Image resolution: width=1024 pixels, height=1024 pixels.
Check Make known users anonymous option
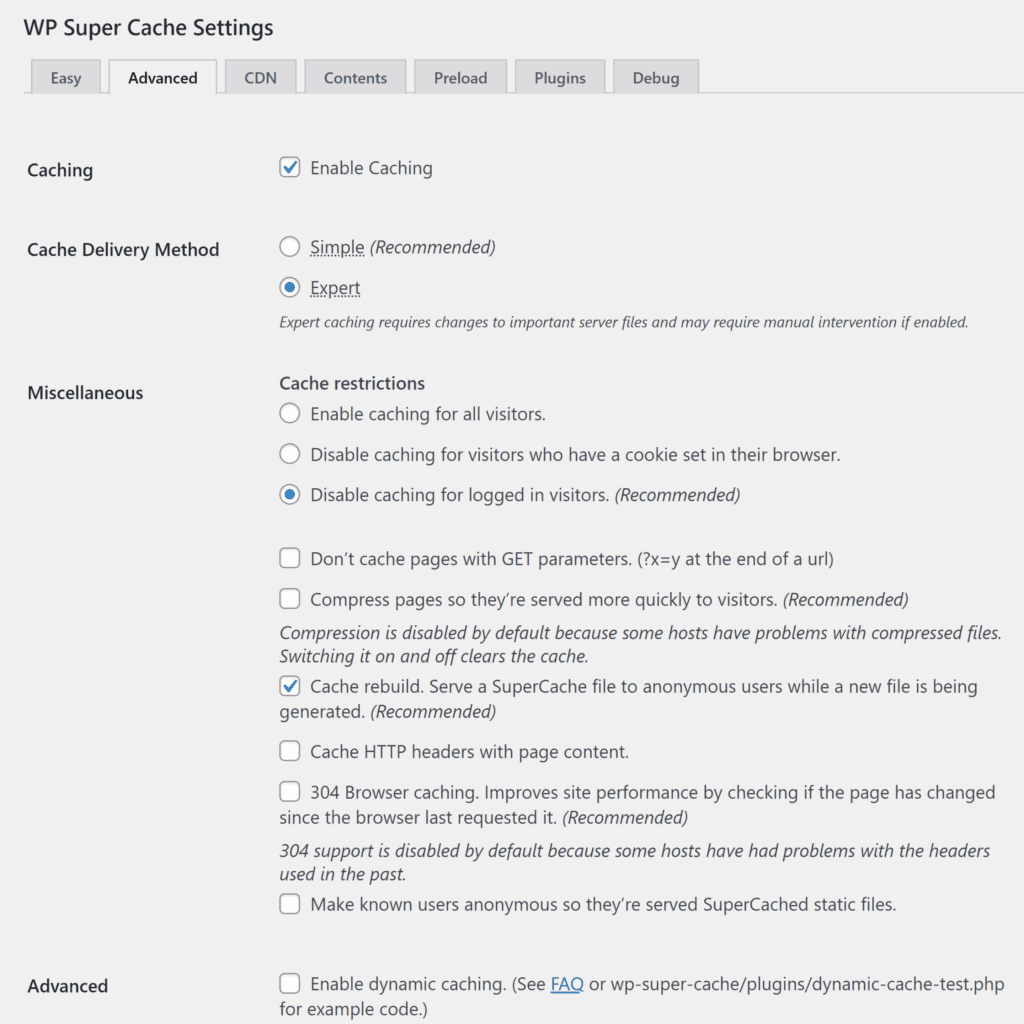290,905
